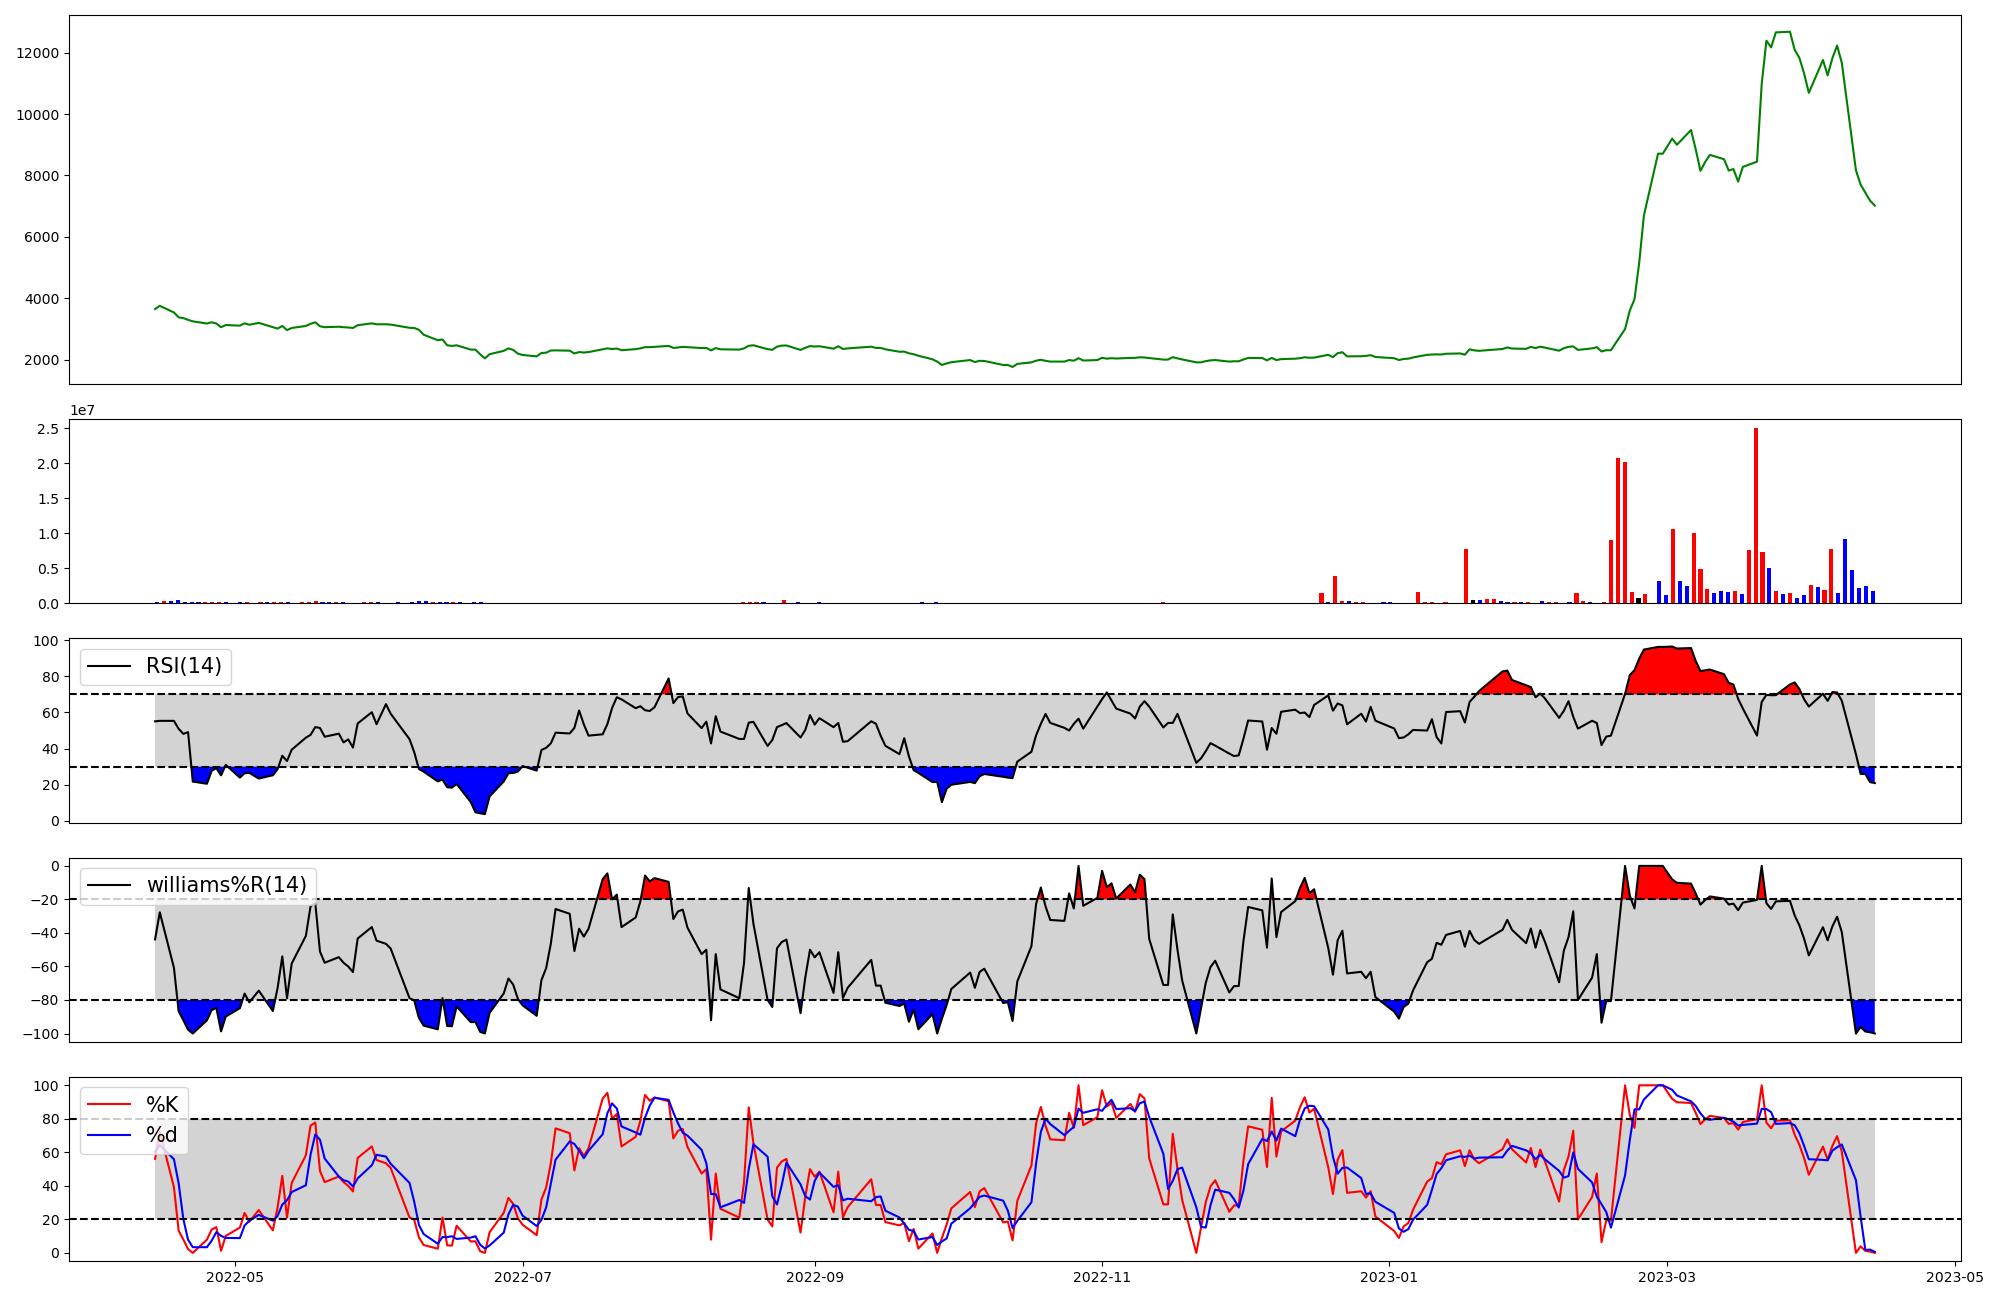Click the 12000 price axis tick label

(x=38, y=54)
